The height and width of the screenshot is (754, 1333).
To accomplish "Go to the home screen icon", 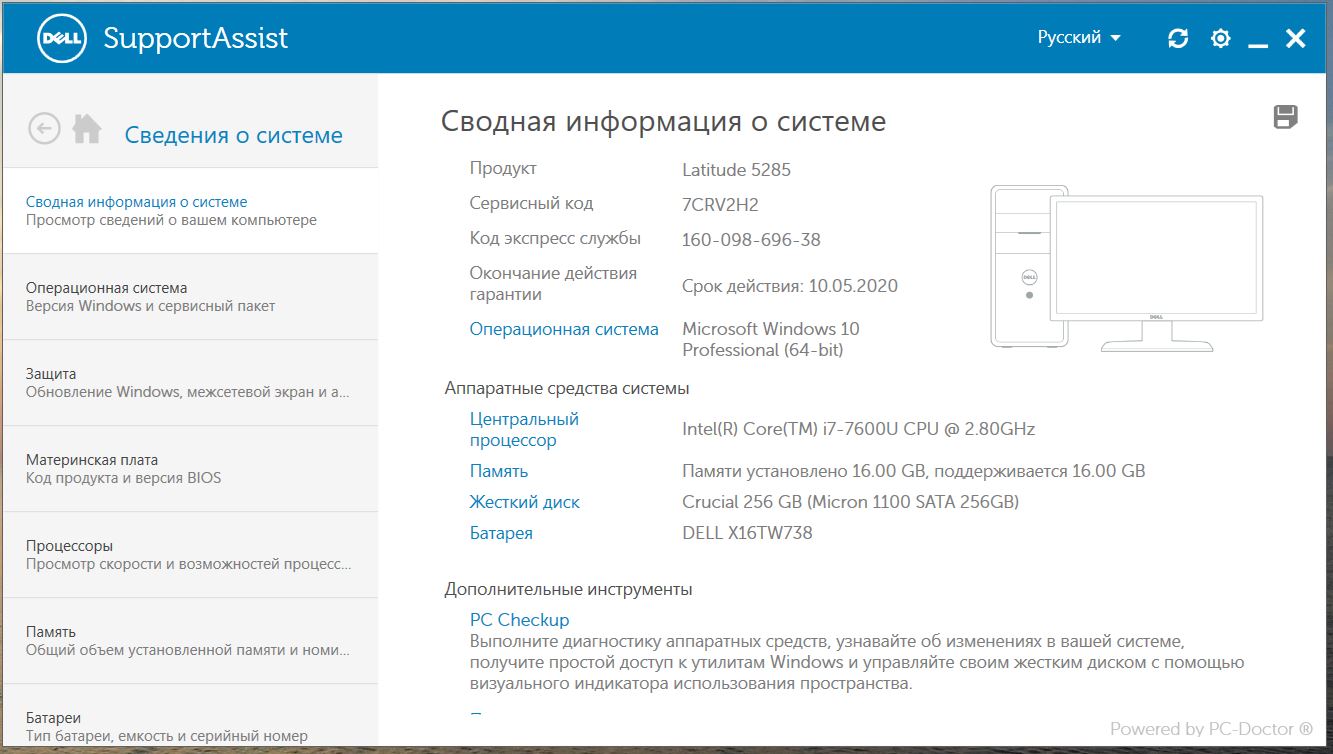I will 87,129.
